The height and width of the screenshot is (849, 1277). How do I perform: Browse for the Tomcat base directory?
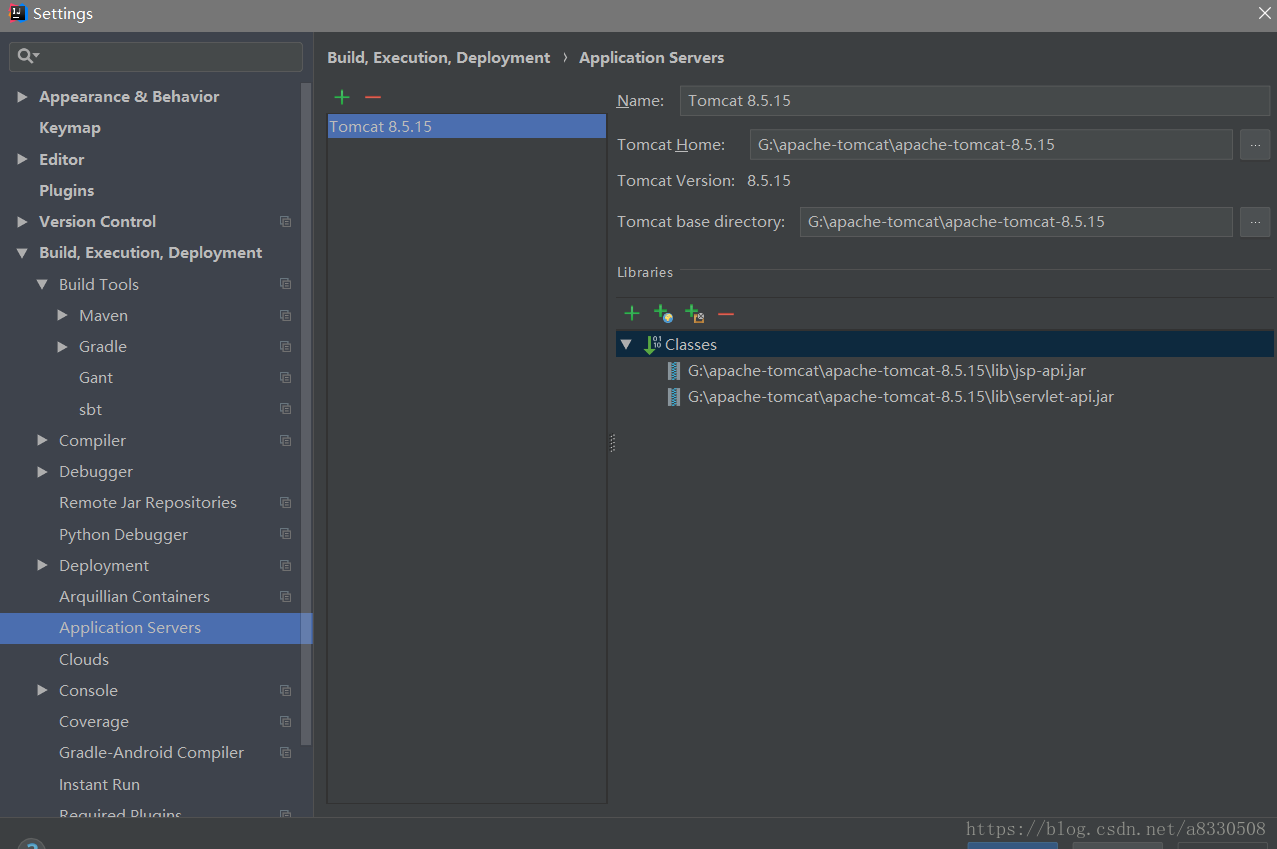click(x=1255, y=222)
